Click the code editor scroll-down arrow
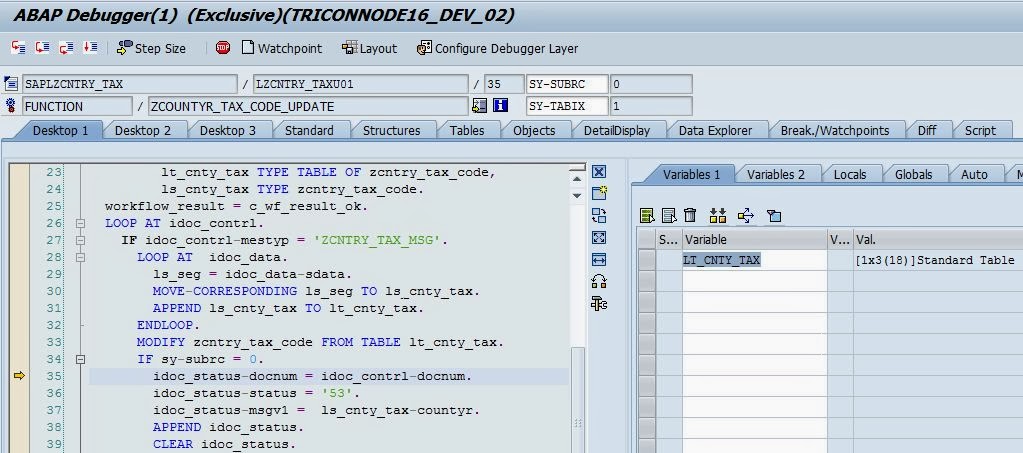 tap(577, 195)
